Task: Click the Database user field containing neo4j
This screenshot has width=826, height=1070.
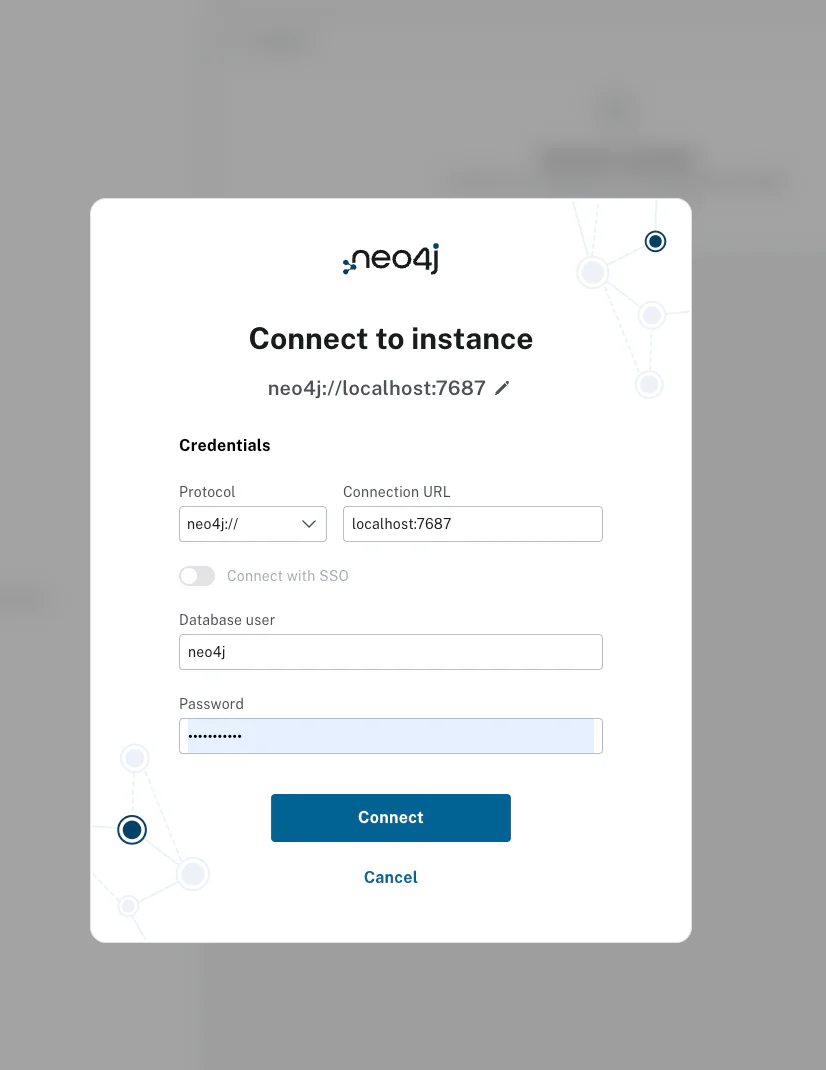Action: [x=390, y=651]
